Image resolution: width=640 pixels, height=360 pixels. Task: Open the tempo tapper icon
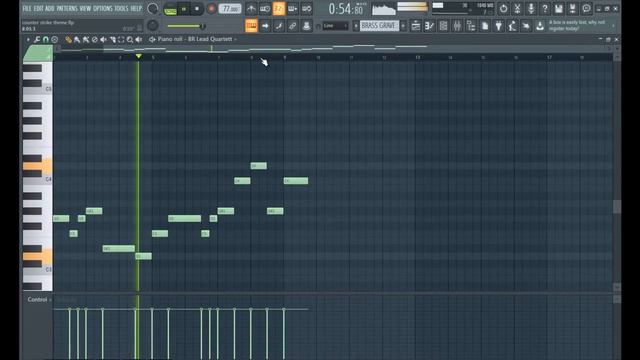[512, 26]
